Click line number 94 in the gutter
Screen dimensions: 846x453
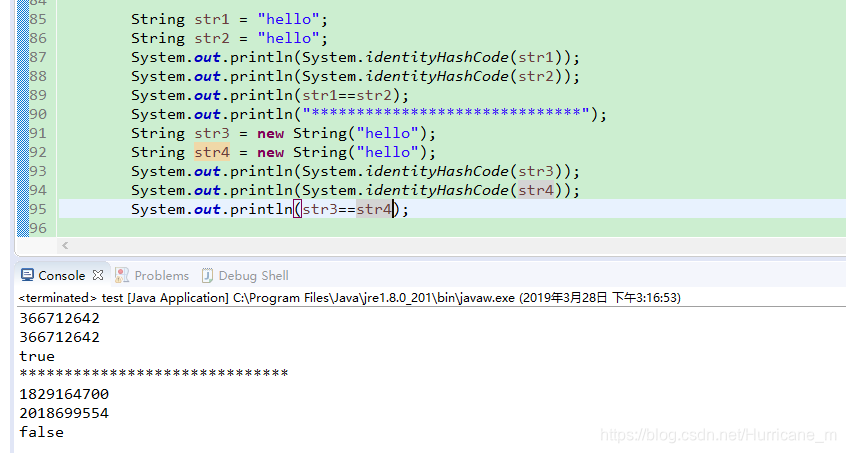pos(38,190)
